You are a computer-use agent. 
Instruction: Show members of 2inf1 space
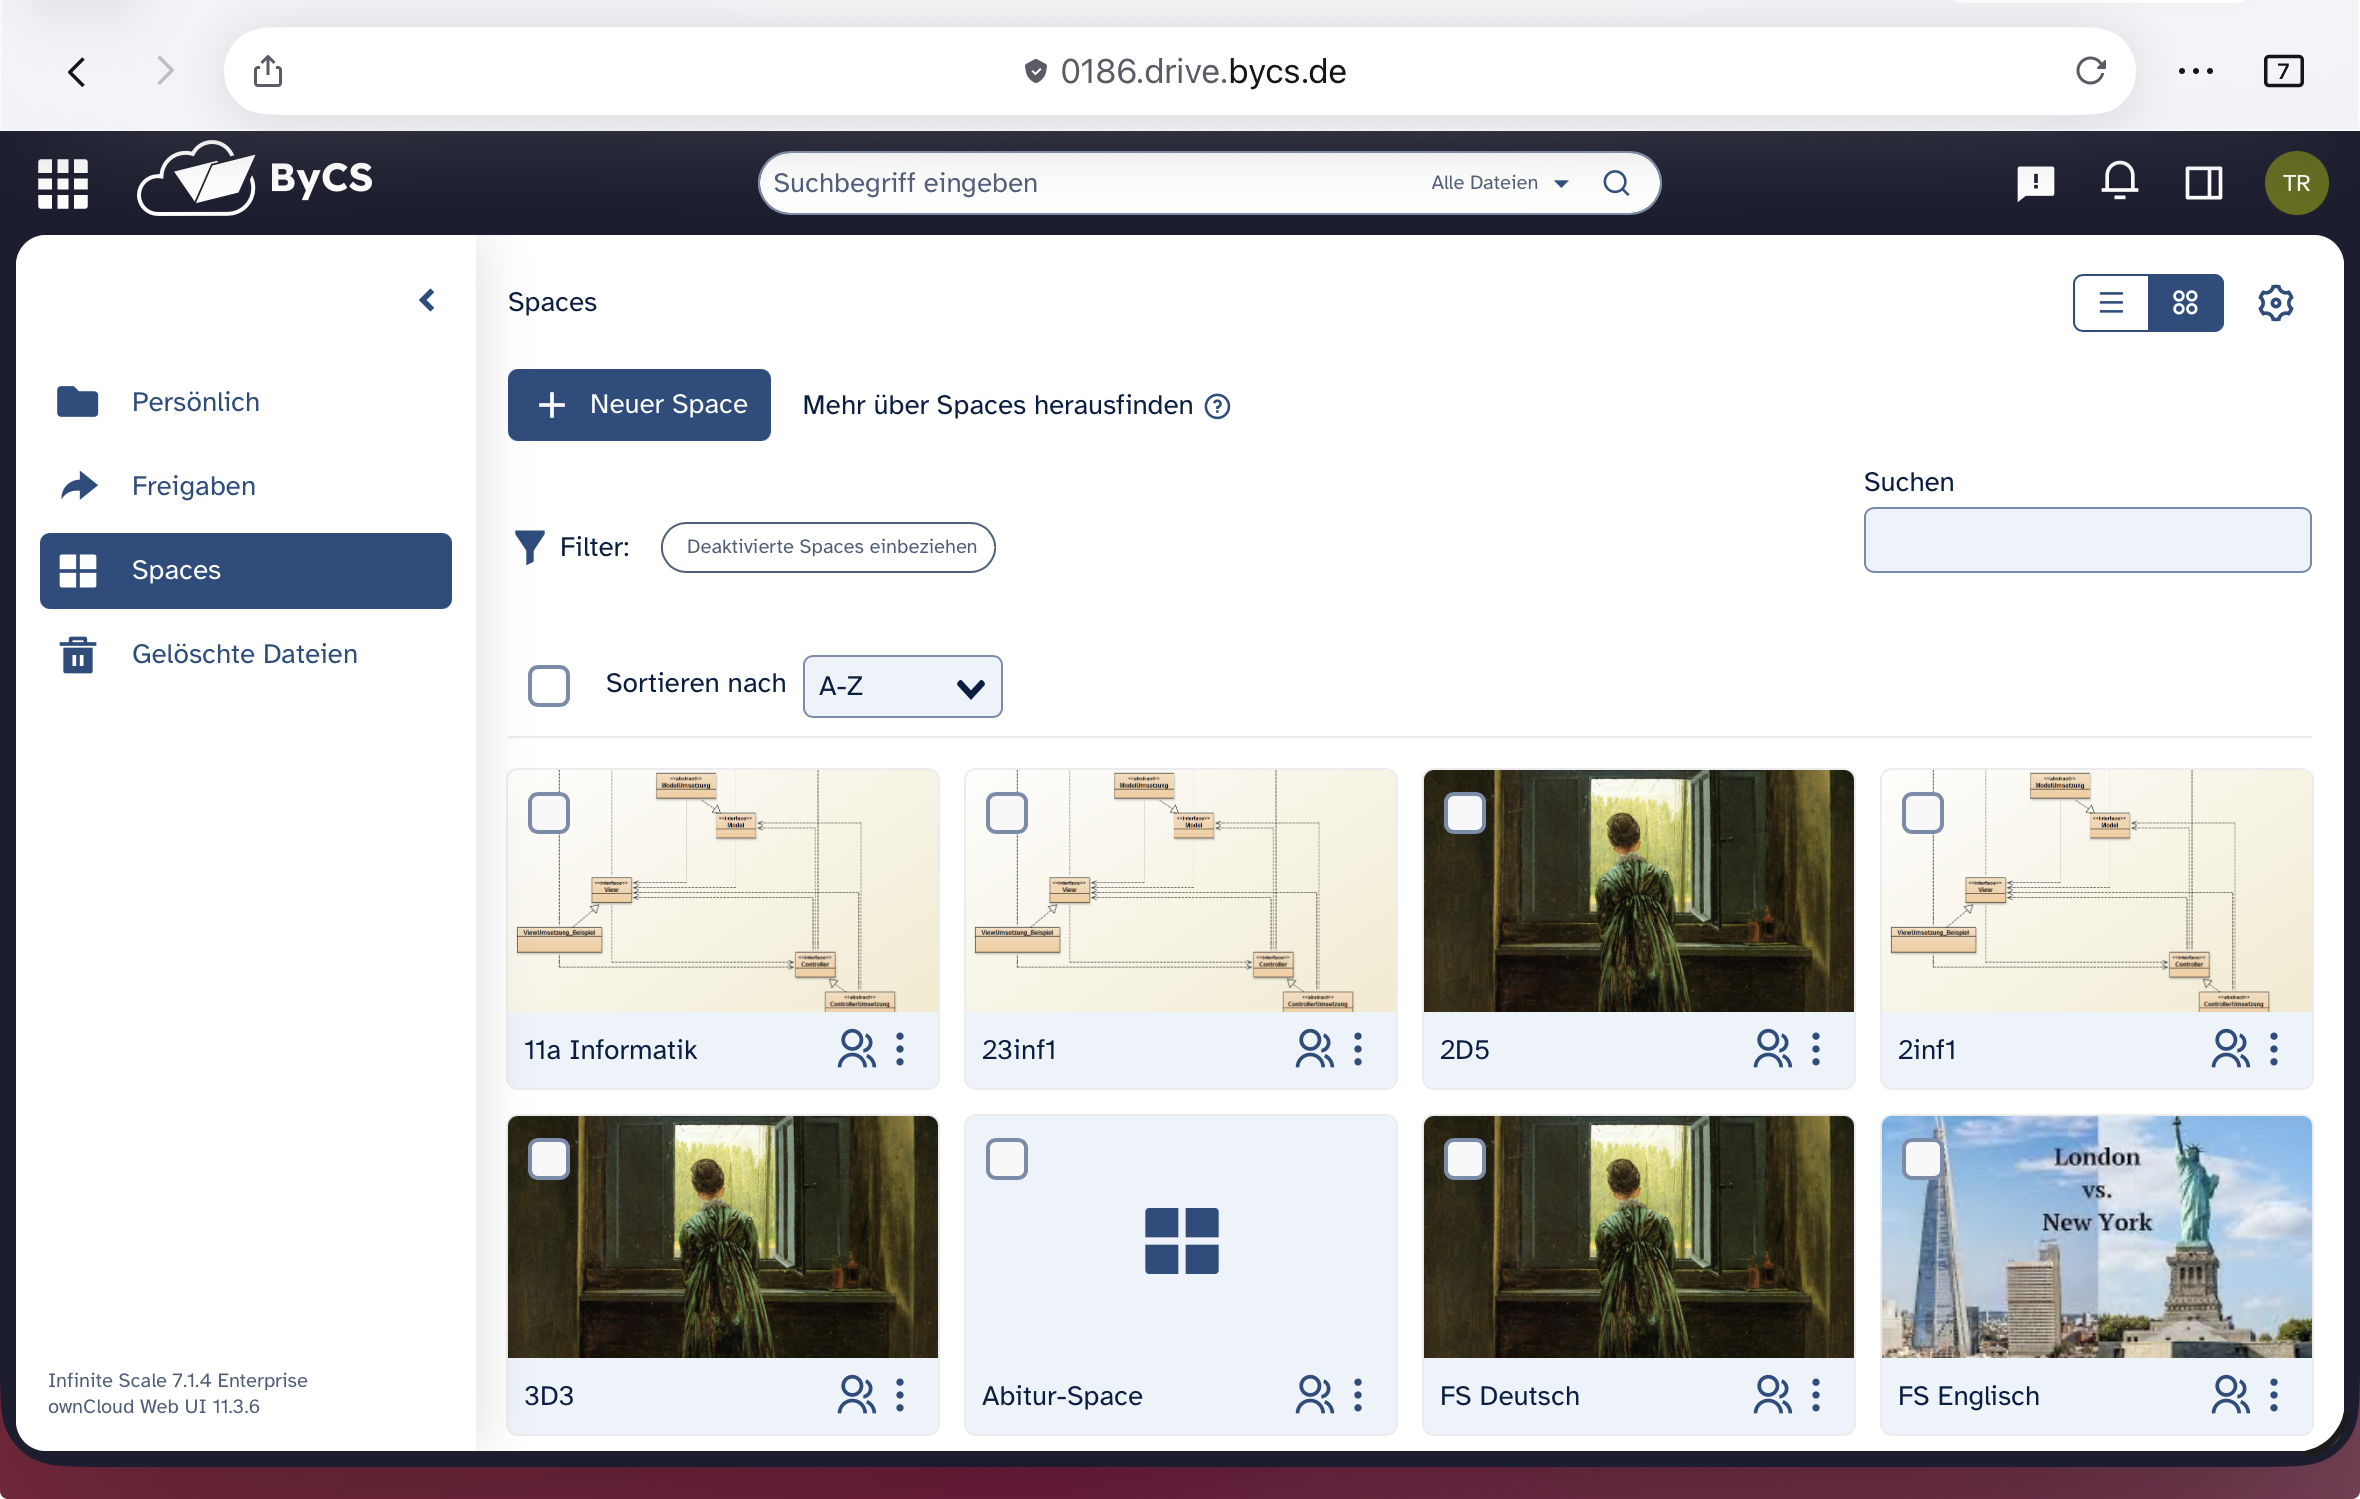tap(2230, 1048)
